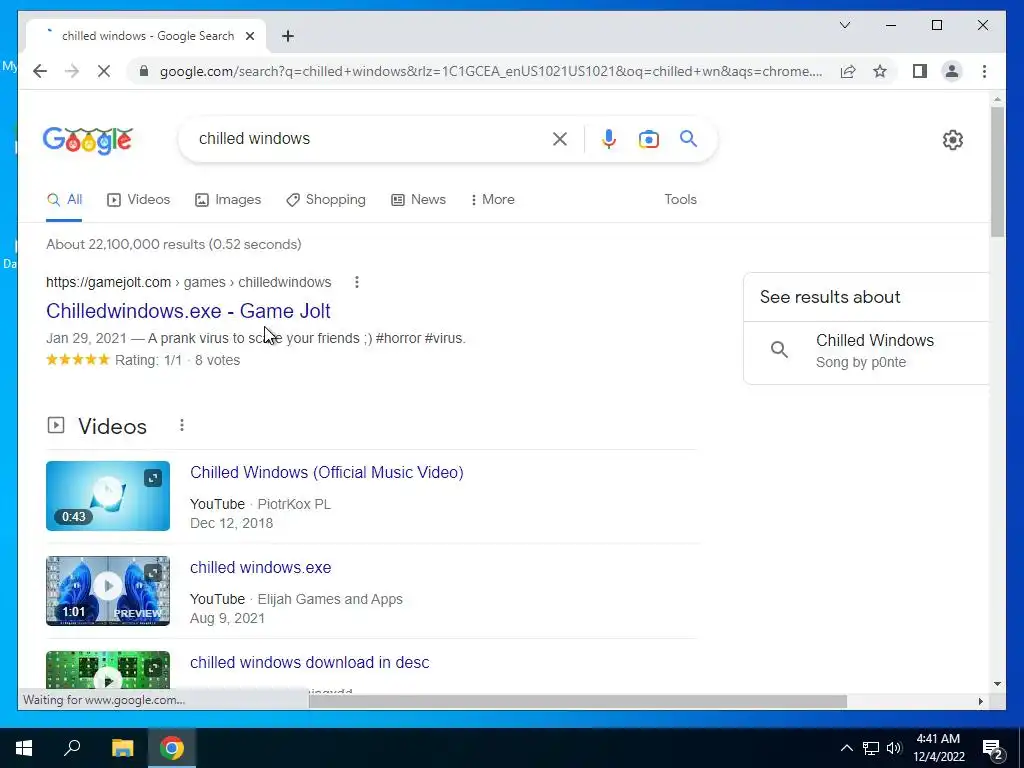Click the horizontal scrollbar thumb
Screen dimensions: 1024x768
(x=577, y=701)
